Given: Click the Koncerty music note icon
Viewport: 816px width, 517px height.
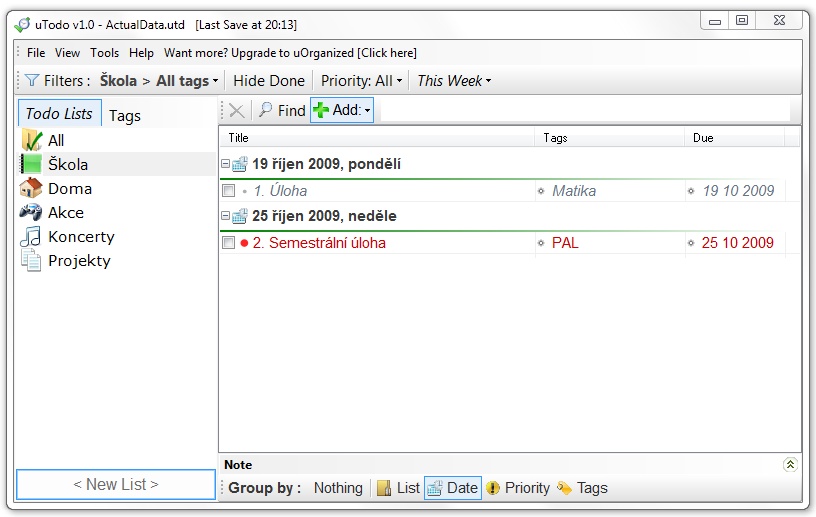Looking at the screenshot, I should [31, 236].
